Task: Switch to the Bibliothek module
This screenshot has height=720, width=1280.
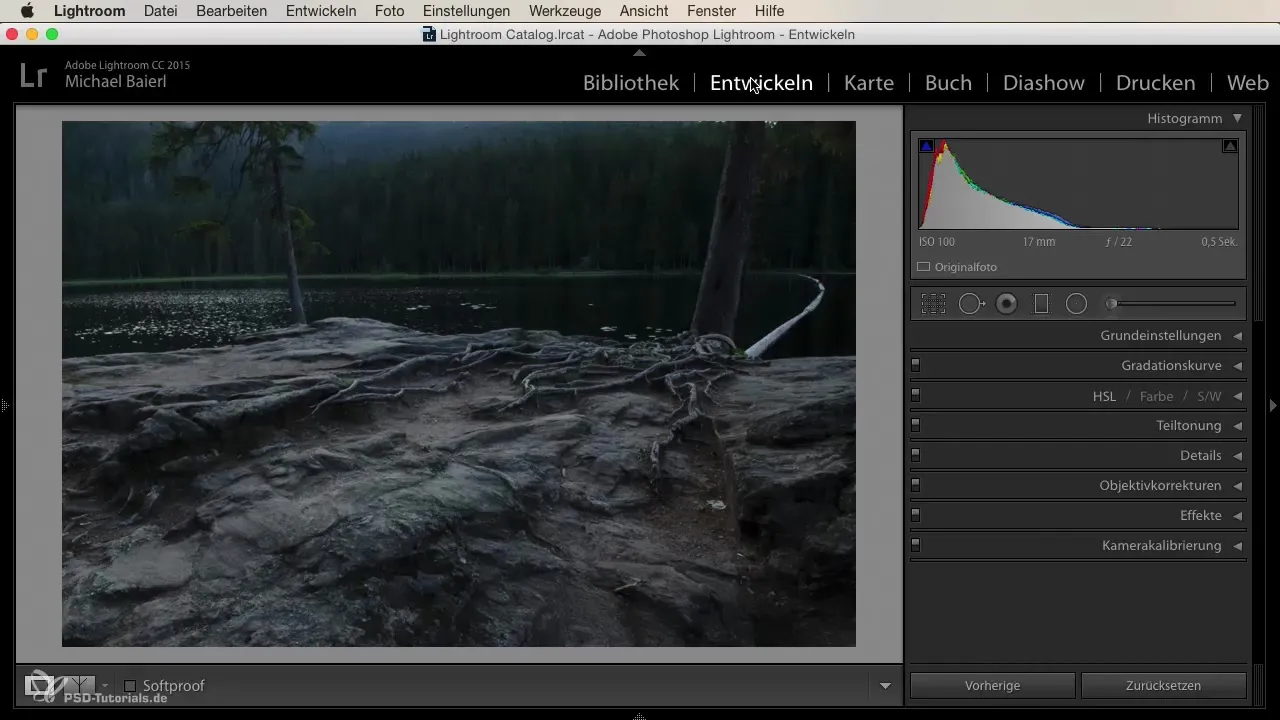Action: point(631,83)
